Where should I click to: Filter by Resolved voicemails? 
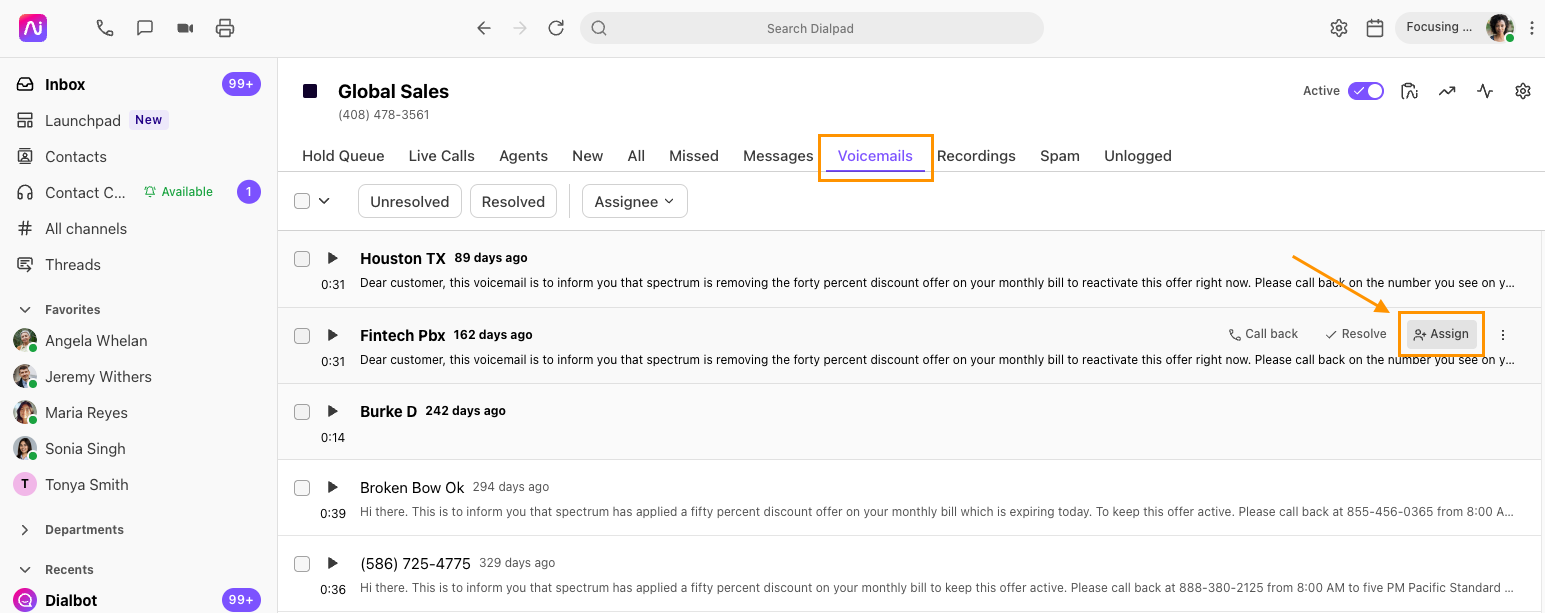(513, 201)
